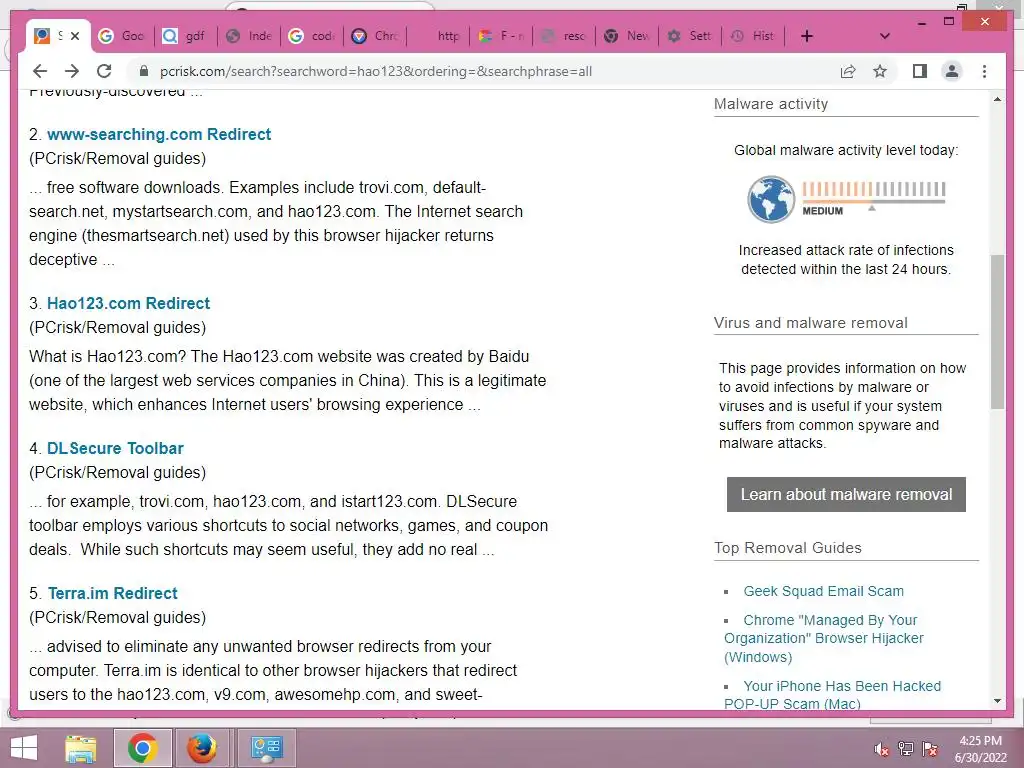Image resolution: width=1024 pixels, height=768 pixels.
Task: Switch to the F - n tab
Action: [502, 36]
